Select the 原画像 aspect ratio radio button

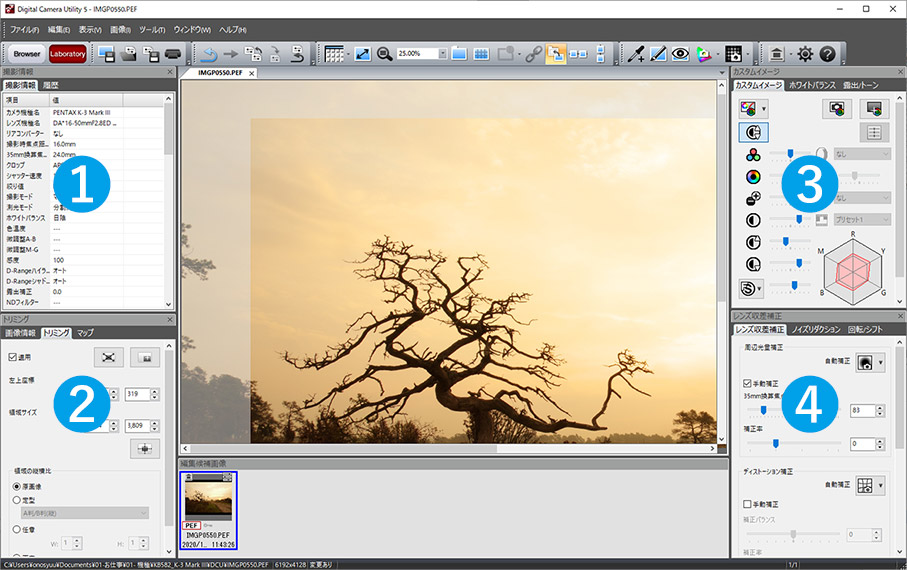click(x=17, y=486)
